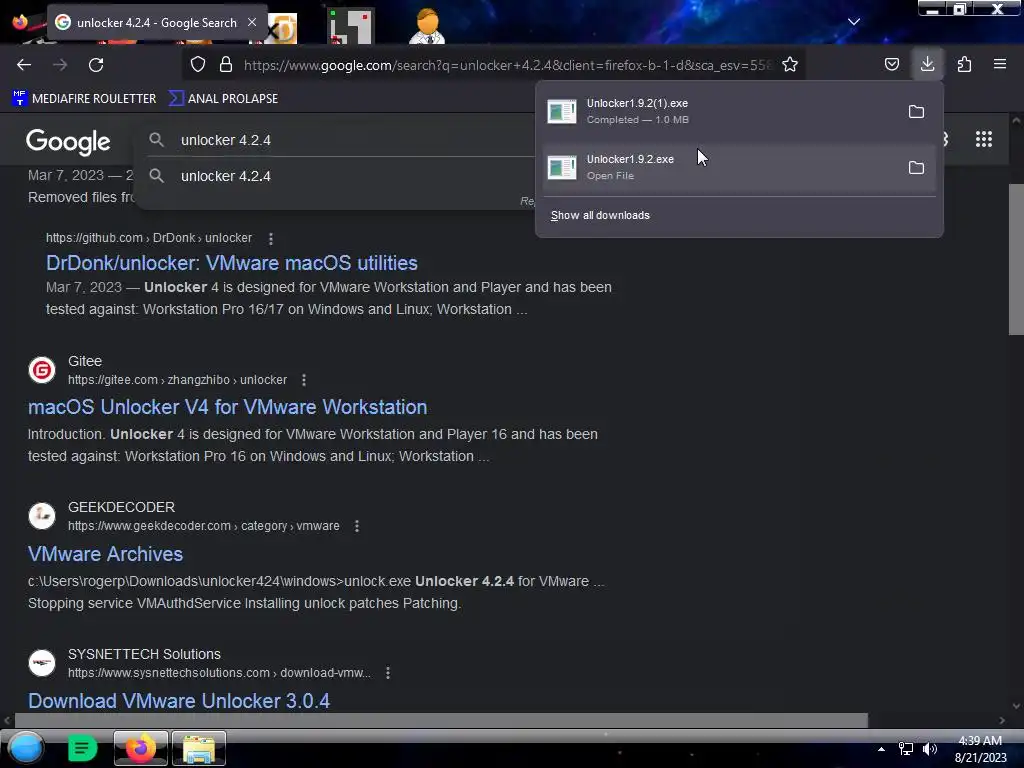Open Download VMware Unlocker 3.0.4 link
The height and width of the screenshot is (768, 1024).
coord(179,701)
